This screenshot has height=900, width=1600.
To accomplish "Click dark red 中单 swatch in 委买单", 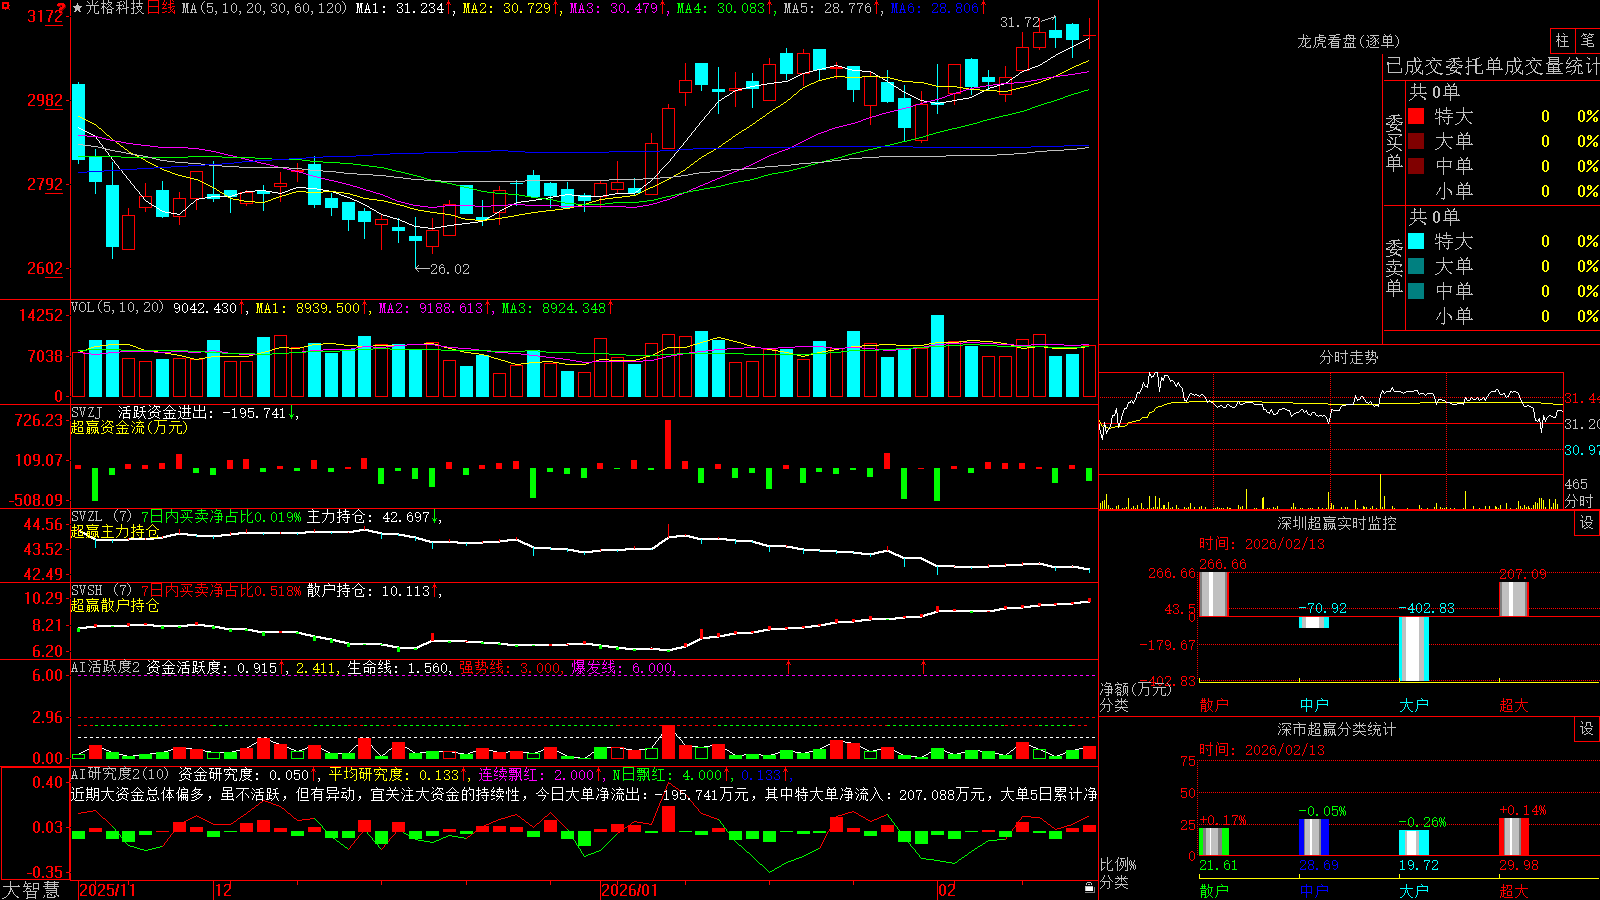I will pos(1416,166).
